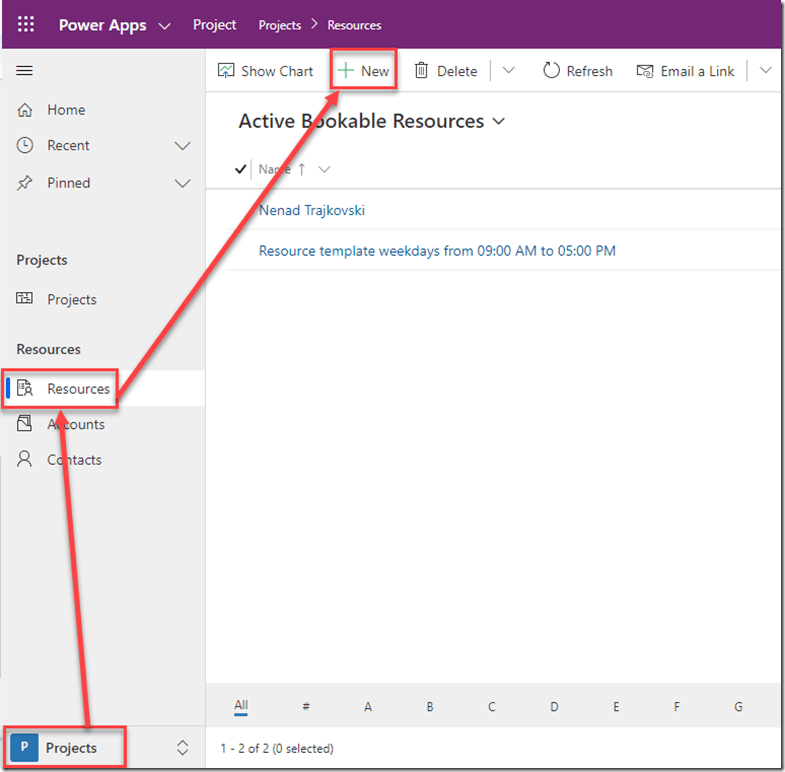This screenshot has height=772, width=785.
Task: Expand the Recent section chevron
Action: coord(182,146)
